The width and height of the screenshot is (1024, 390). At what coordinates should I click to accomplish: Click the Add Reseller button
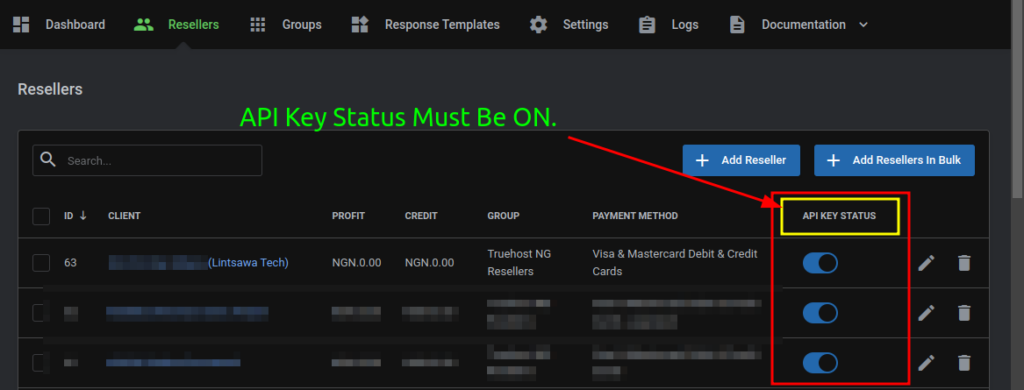[x=741, y=160]
